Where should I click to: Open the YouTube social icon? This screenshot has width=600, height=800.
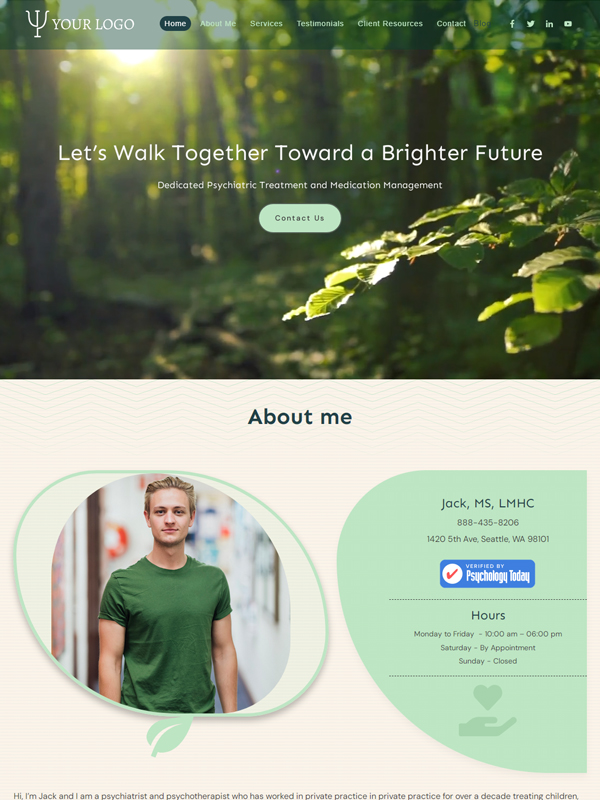click(568, 24)
